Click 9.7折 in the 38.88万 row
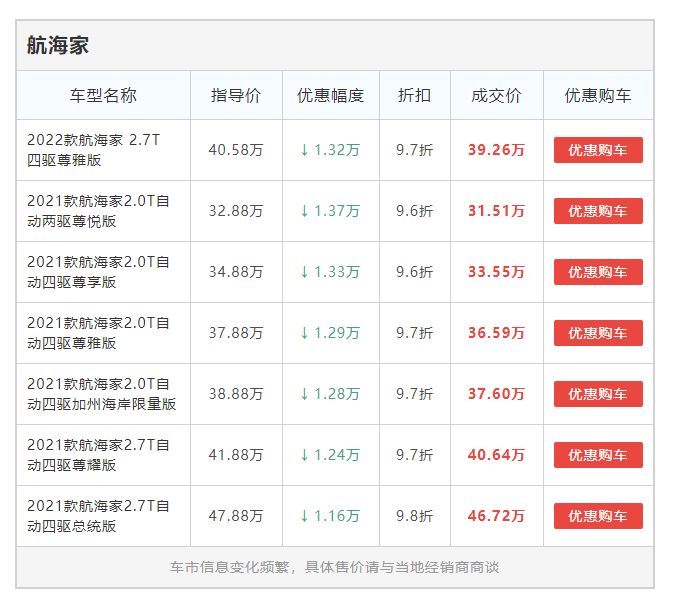The width and height of the screenshot is (681, 603). point(414,394)
